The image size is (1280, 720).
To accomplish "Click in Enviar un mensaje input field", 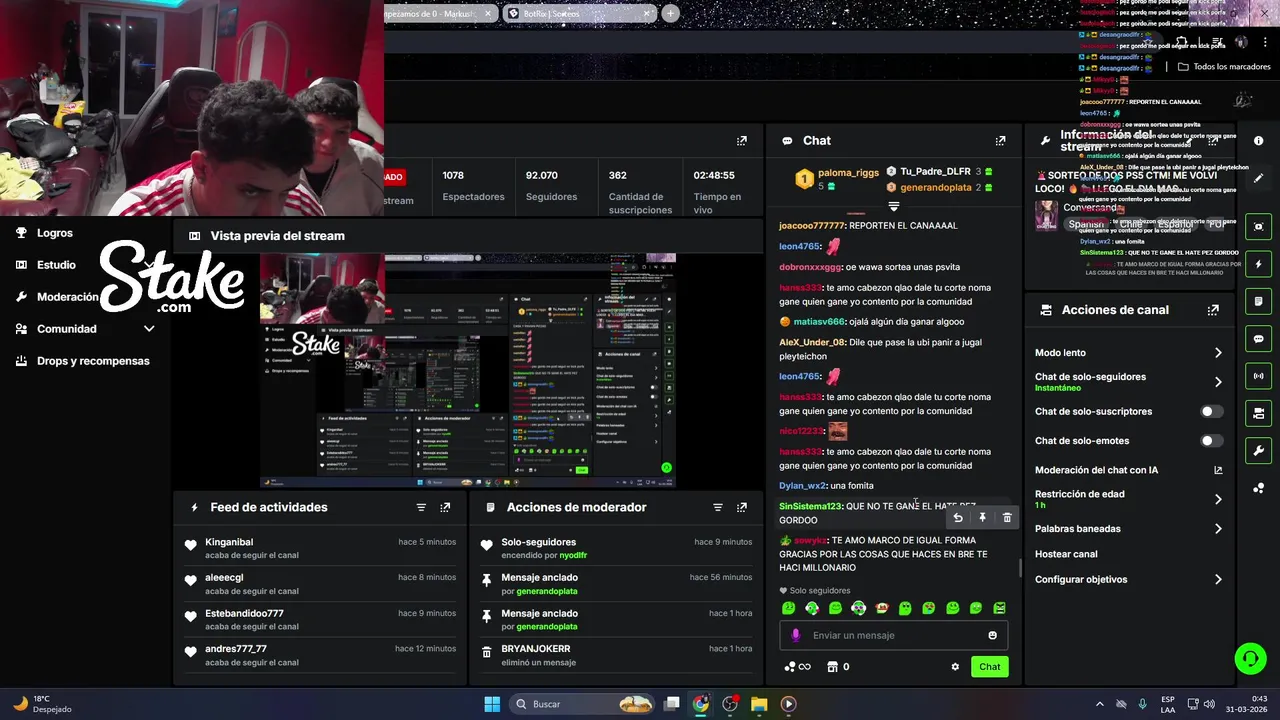I will (896, 636).
